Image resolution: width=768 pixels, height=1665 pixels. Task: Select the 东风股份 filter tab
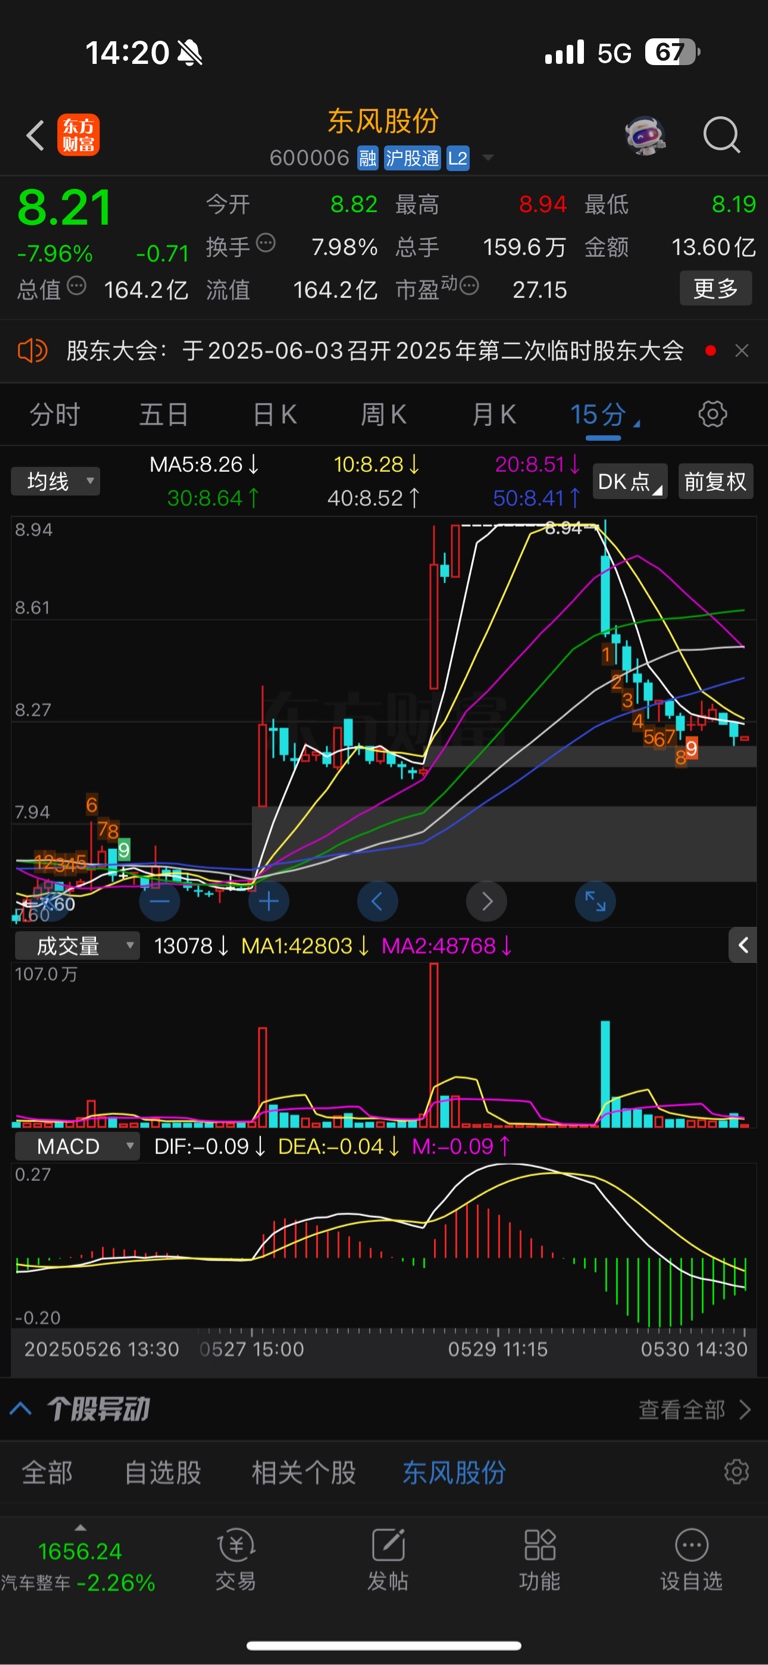[x=454, y=1473]
